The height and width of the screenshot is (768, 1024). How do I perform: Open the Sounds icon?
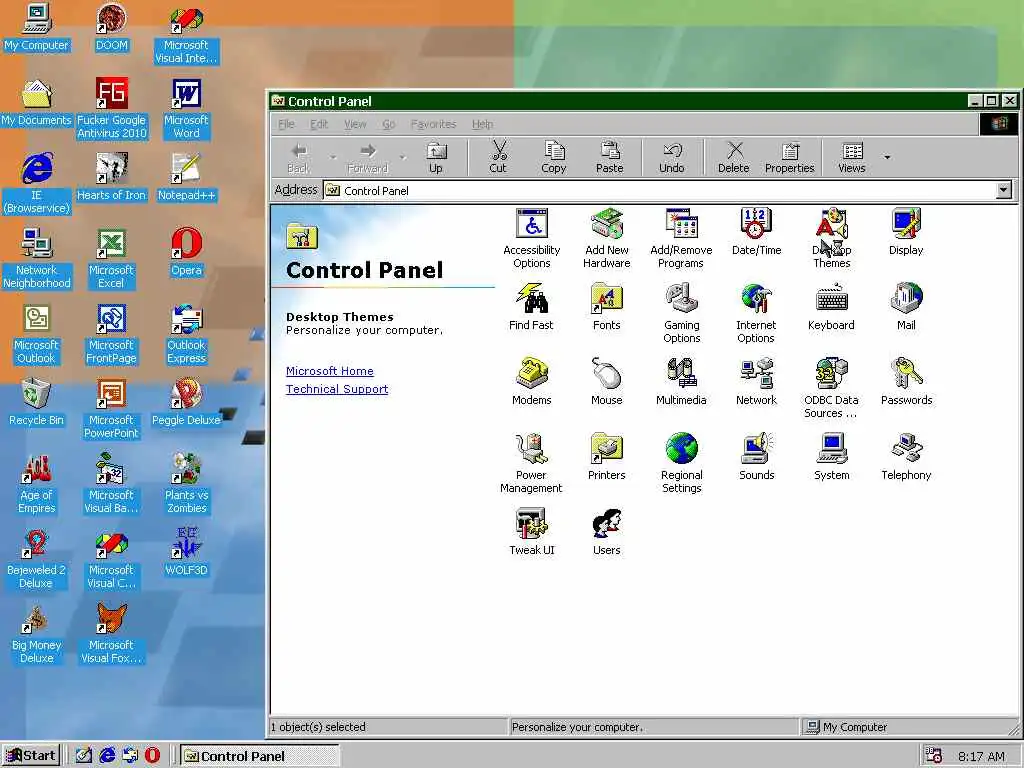756,456
